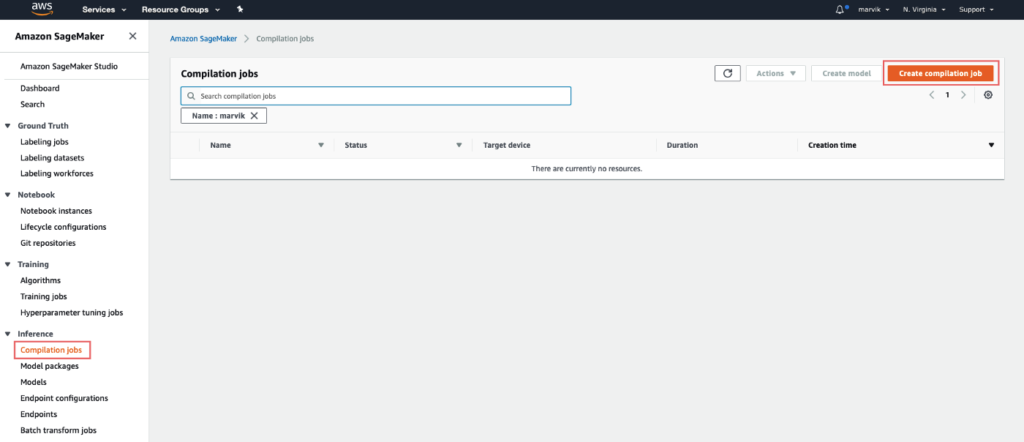Open Endpoints page
1024x442 pixels.
pos(39,415)
